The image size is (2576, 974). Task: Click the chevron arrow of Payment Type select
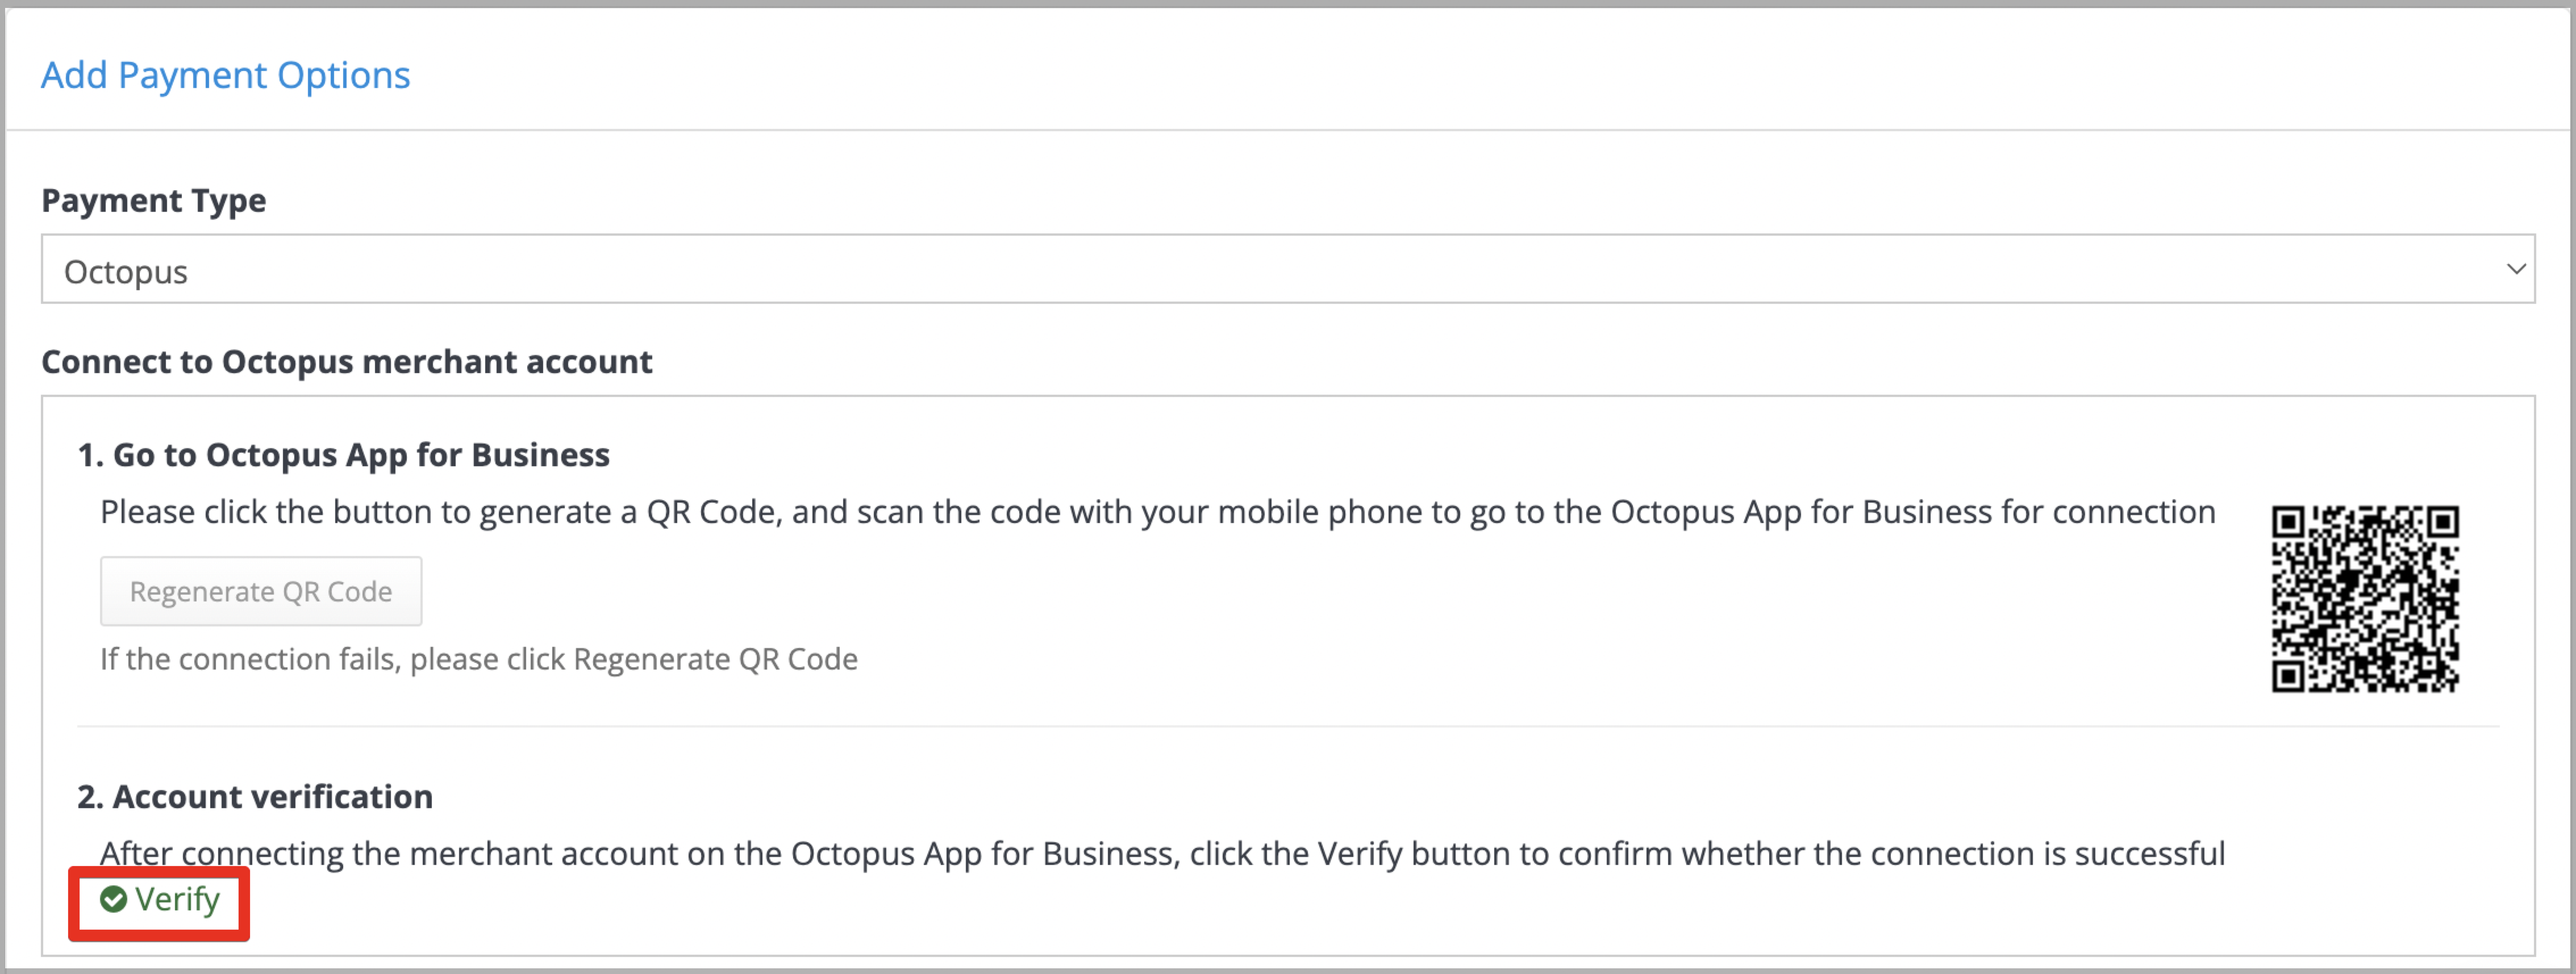(2516, 269)
